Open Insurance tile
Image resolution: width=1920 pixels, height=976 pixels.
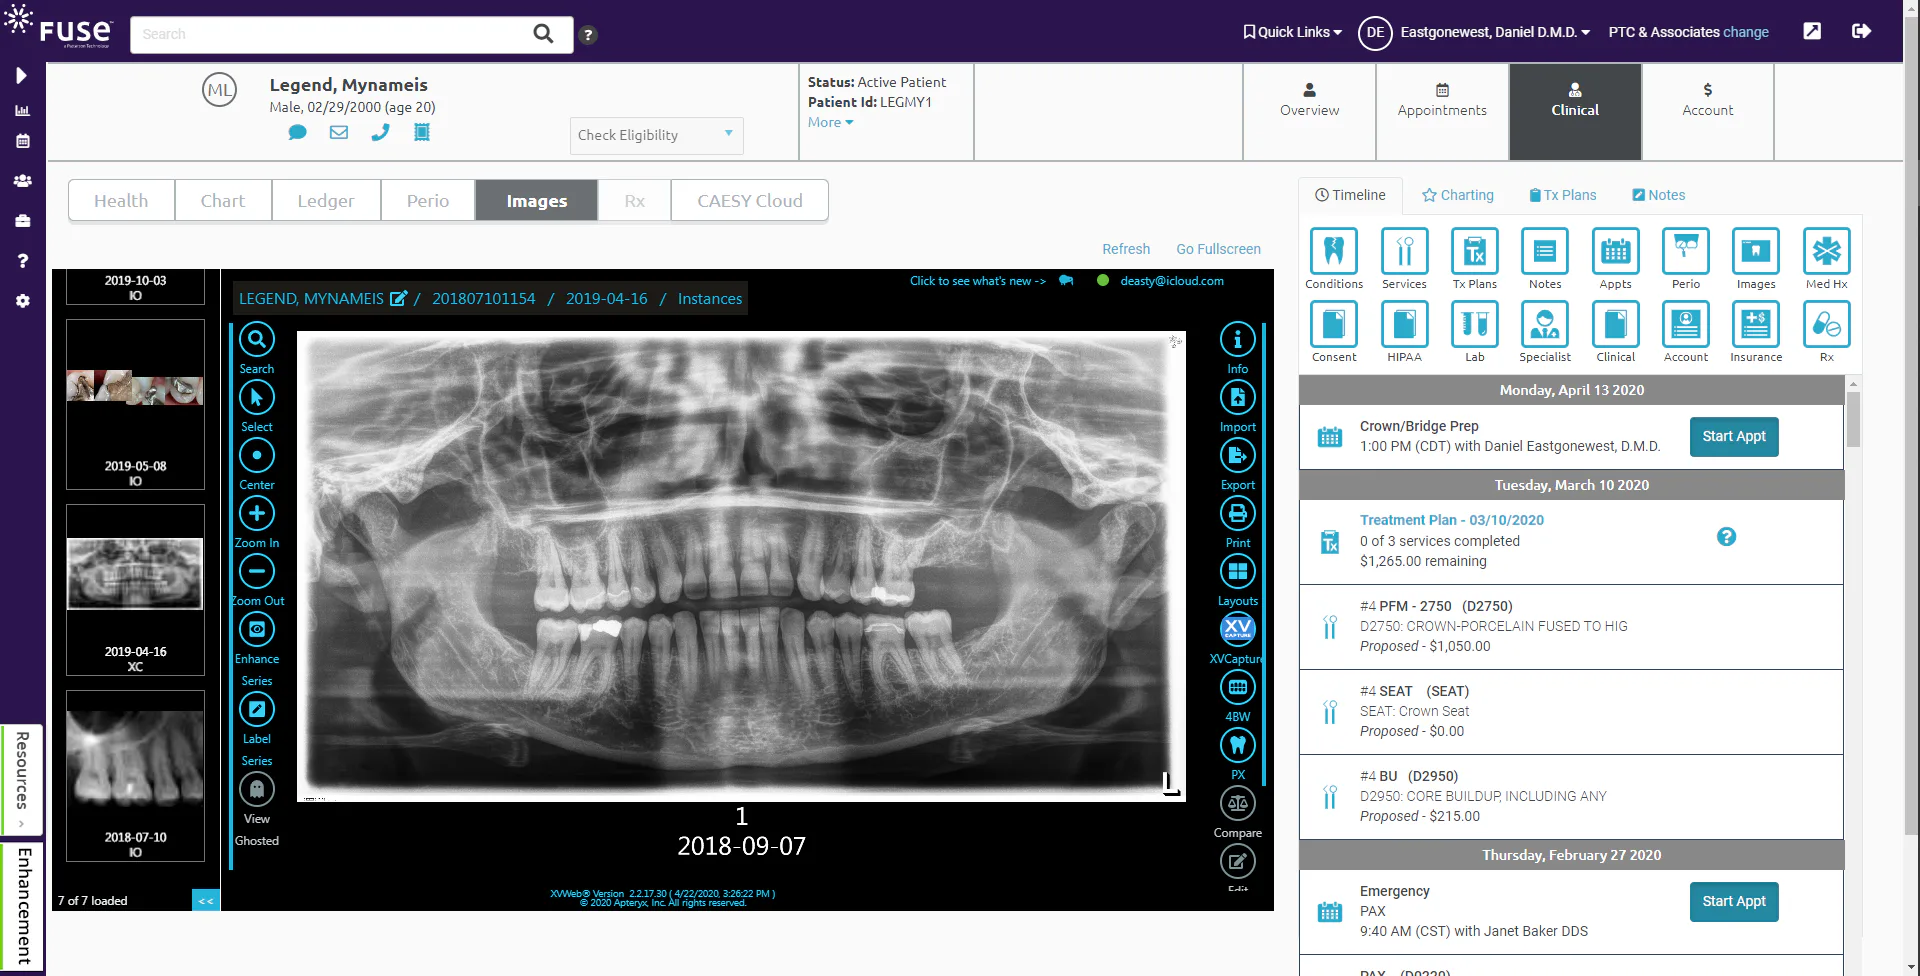pos(1756,324)
